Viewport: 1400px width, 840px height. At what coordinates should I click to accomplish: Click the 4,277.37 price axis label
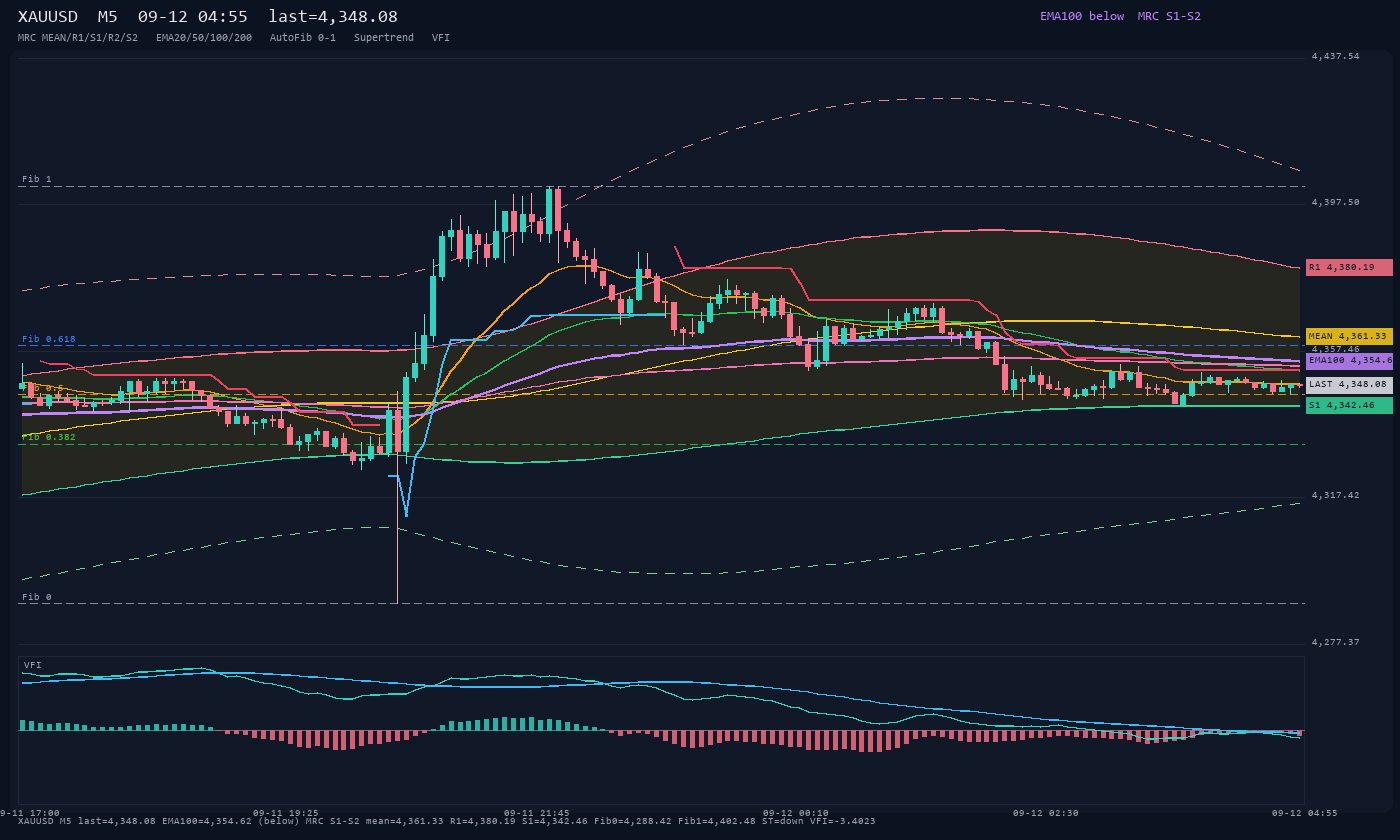coord(1336,642)
